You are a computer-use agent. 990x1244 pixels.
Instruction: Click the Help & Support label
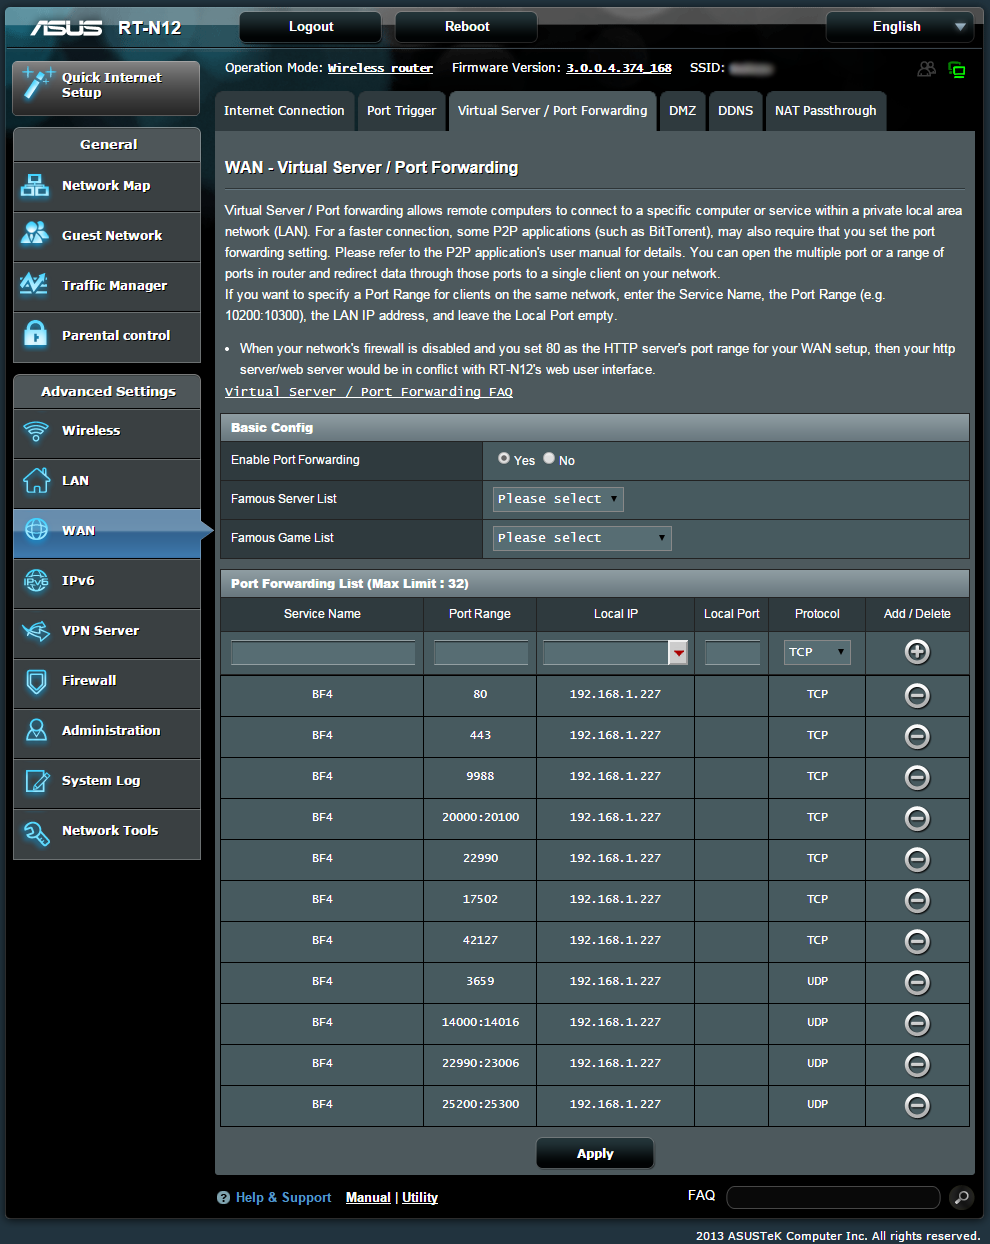(283, 1197)
